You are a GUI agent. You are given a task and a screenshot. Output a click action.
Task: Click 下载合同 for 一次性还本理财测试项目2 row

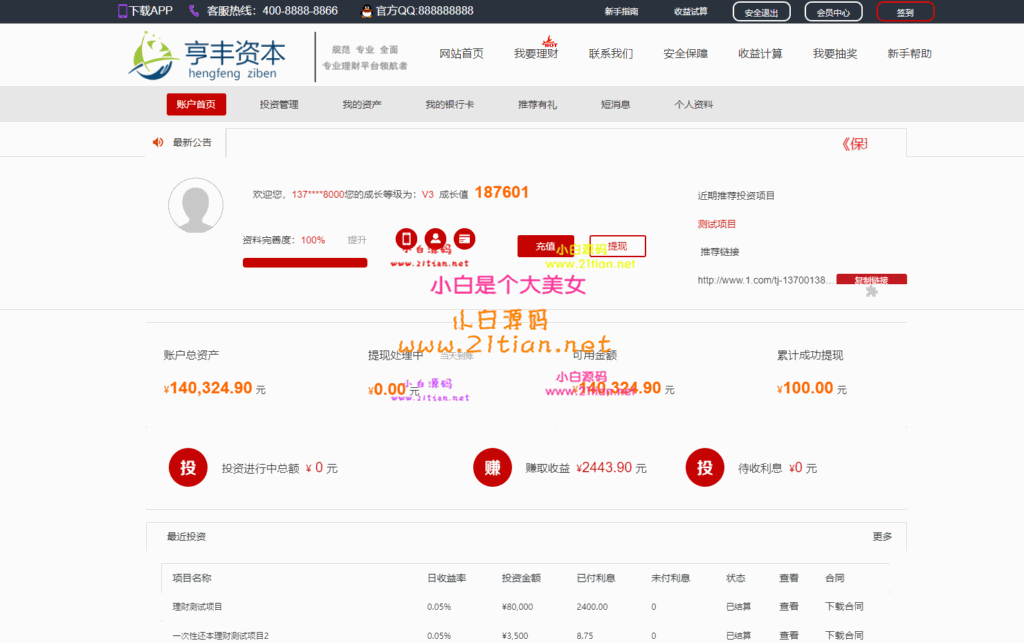844,635
